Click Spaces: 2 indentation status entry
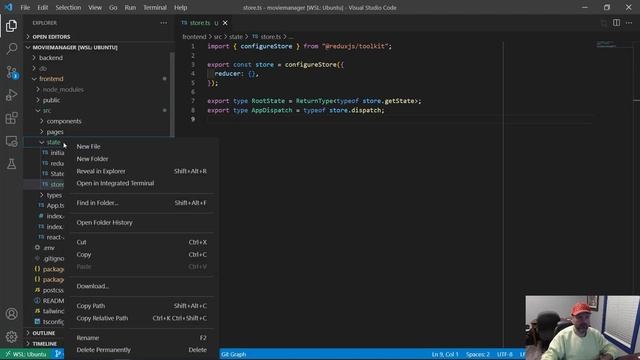640x360 pixels. 478,354
